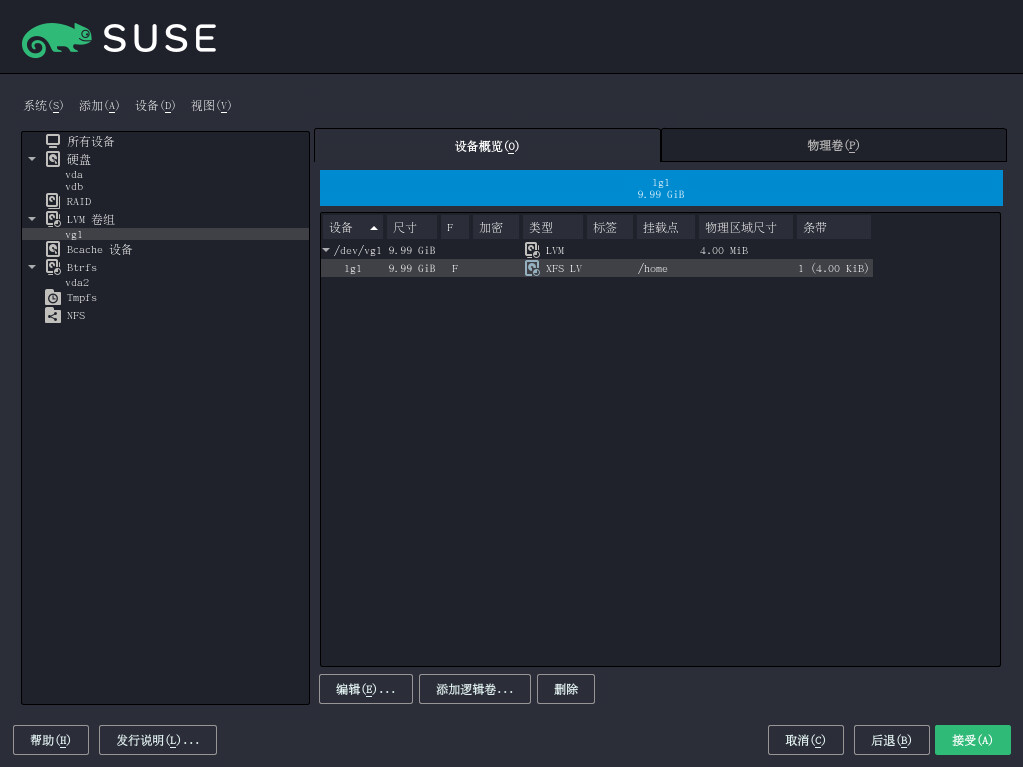Select the Bcache device icon
This screenshot has width=1023, height=767.
tap(53, 249)
